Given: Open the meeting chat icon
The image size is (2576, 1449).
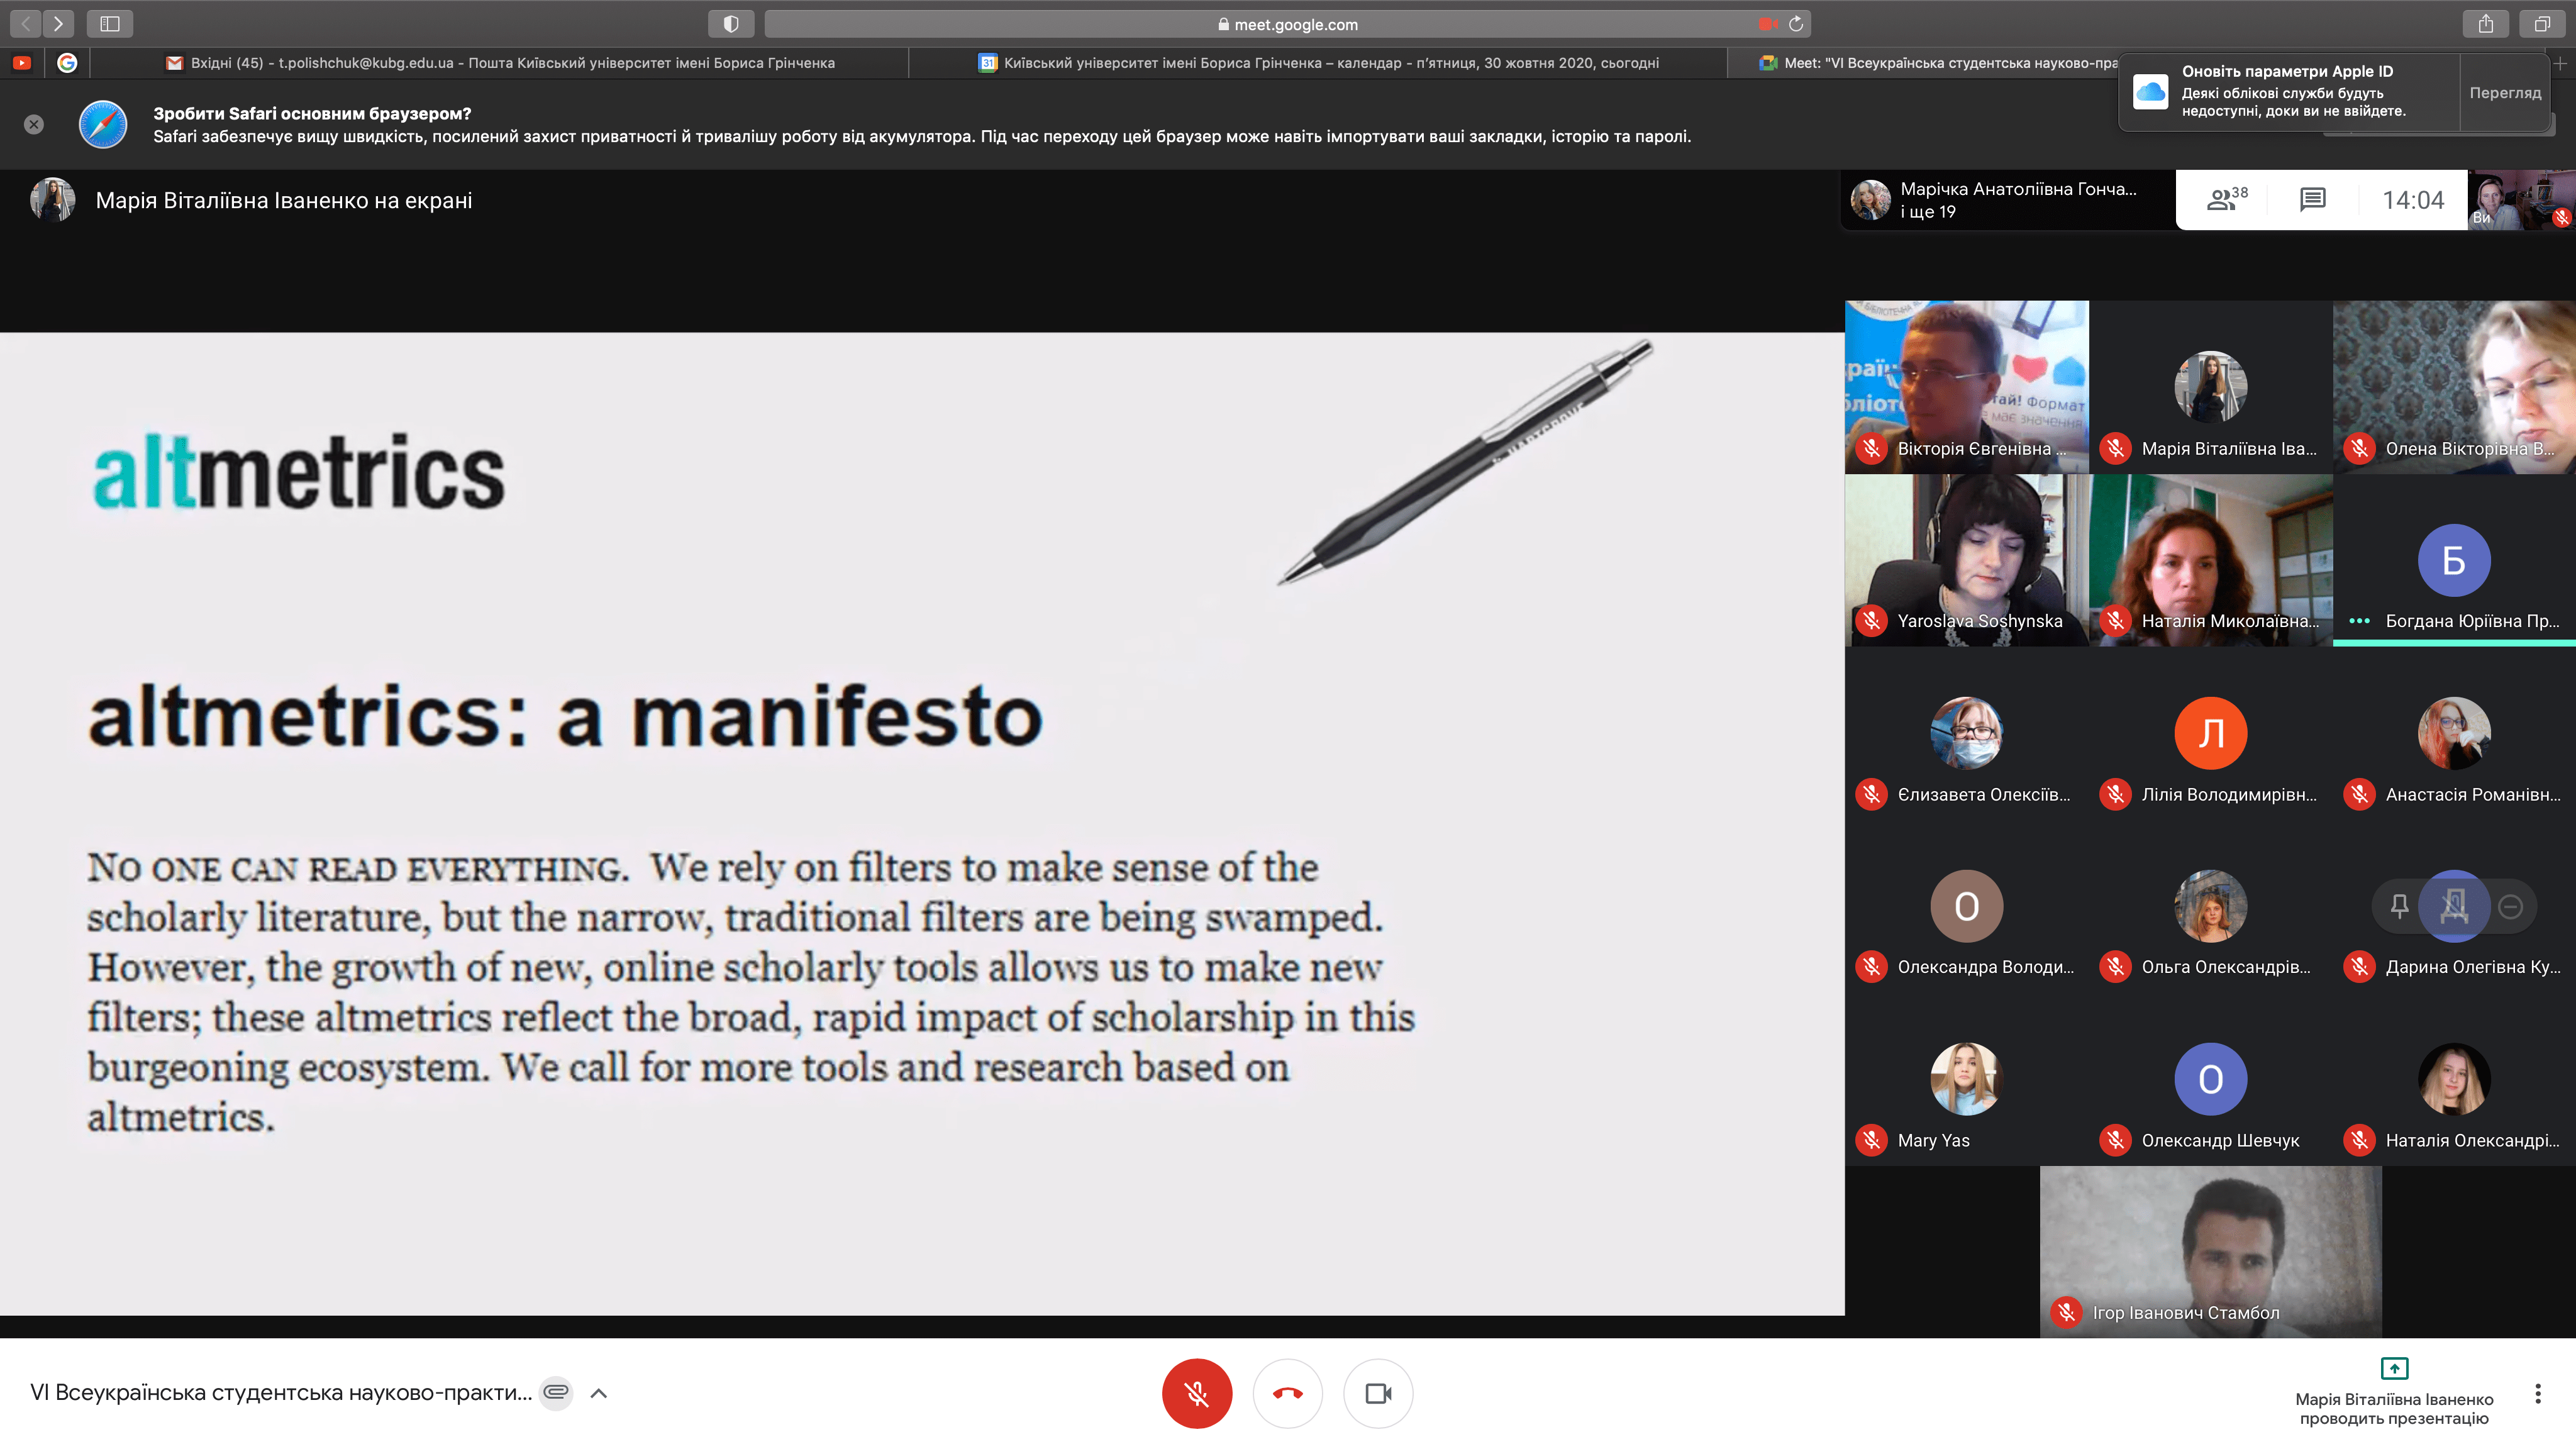Looking at the screenshot, I should [x=2312, y=200].
